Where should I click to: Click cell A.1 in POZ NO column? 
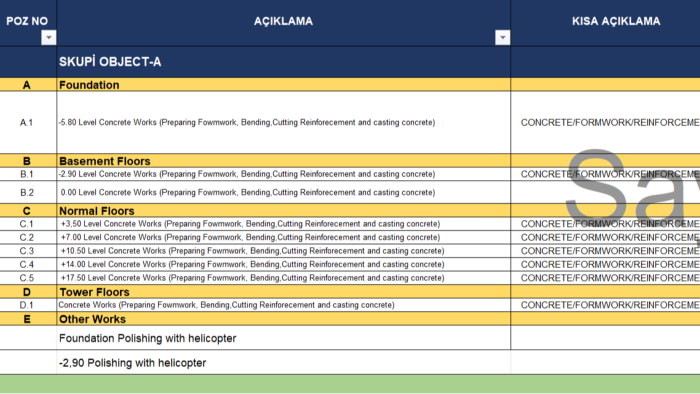(x=28, y=122)
